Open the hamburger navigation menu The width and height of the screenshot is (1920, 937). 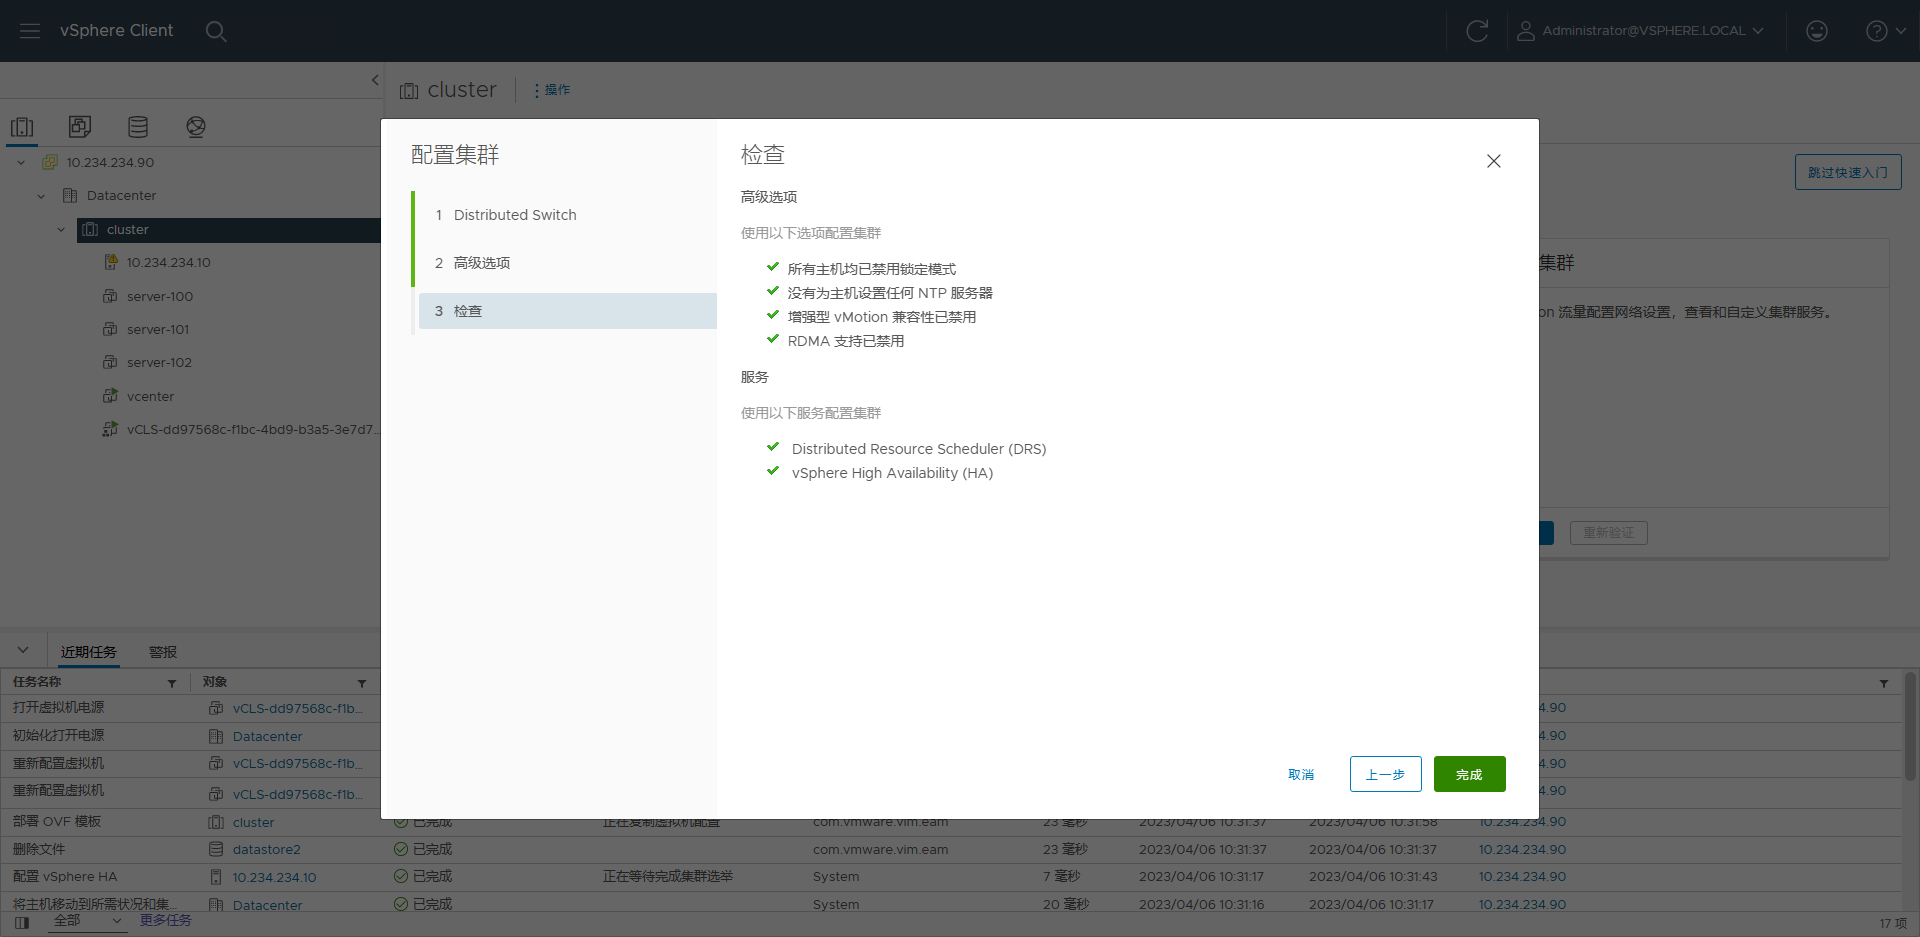30,31
